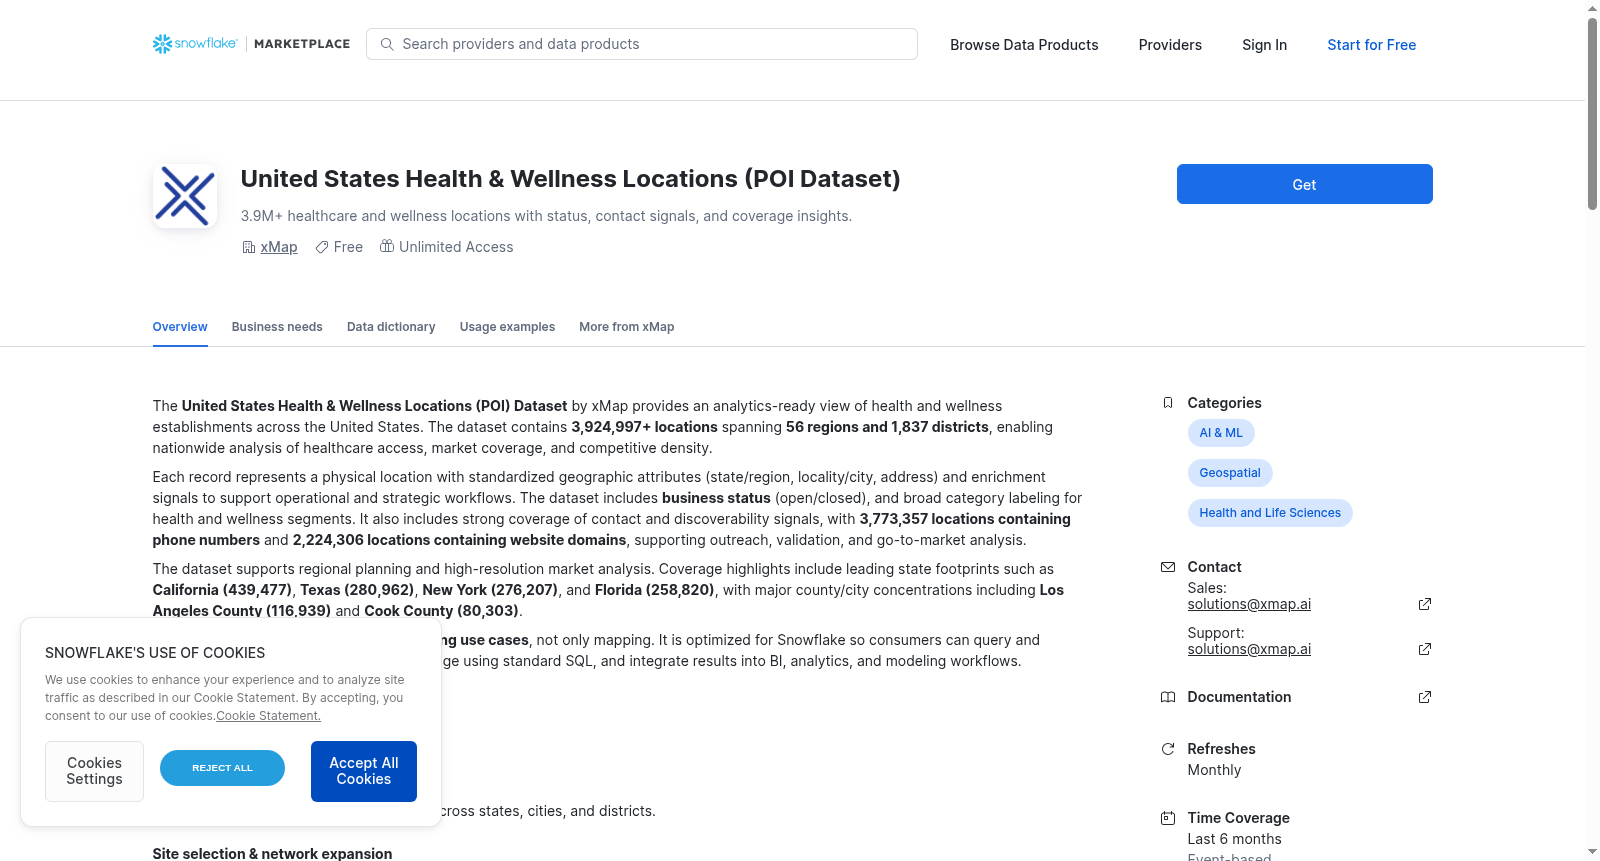Click the 'Time Coverage' sidebar heading
The width and height of the screenshot is (1600, 861).
[x=1238, y=818]
